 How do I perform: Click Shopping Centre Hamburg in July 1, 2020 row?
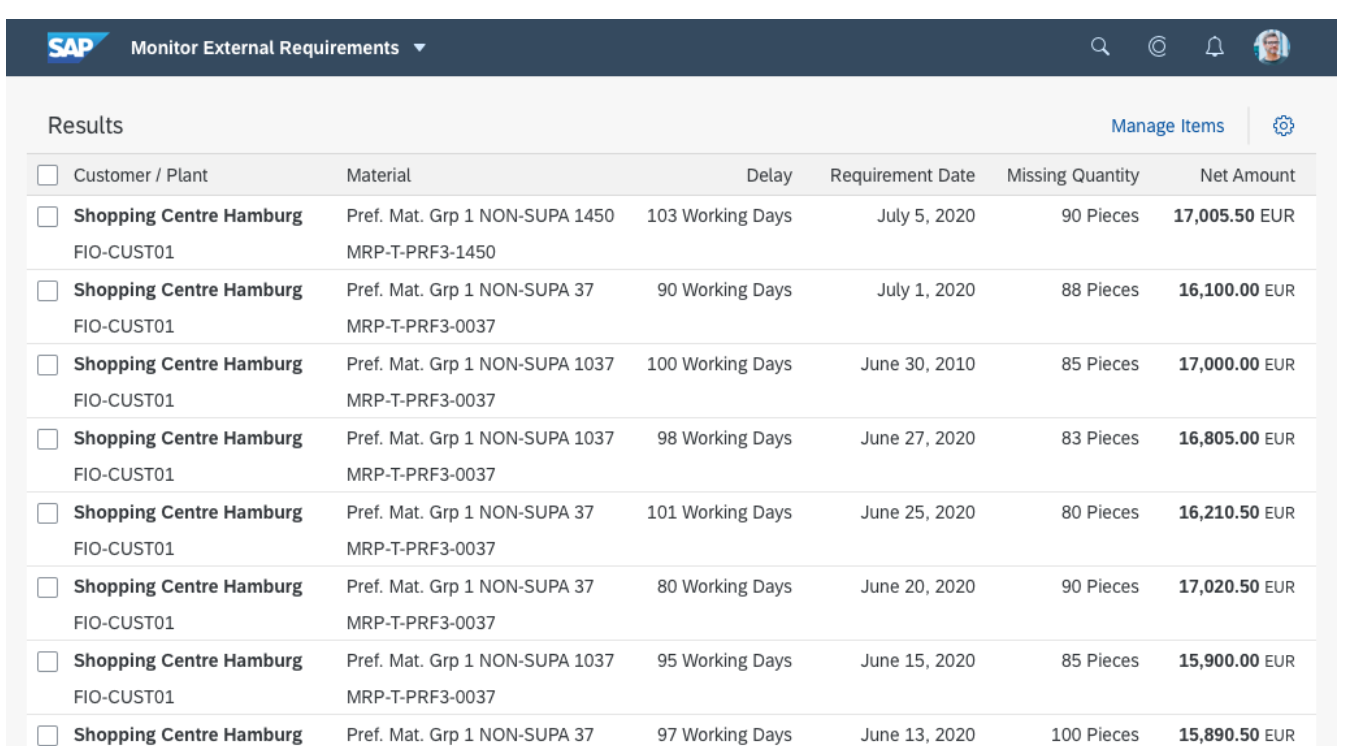[188, 289]
